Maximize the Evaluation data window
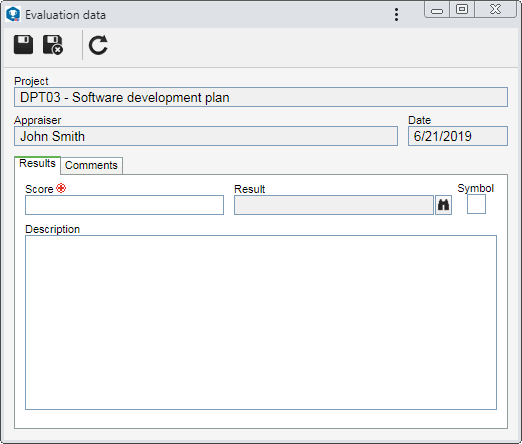The height and width of the screenshot is (444, 522). [462, 9]
